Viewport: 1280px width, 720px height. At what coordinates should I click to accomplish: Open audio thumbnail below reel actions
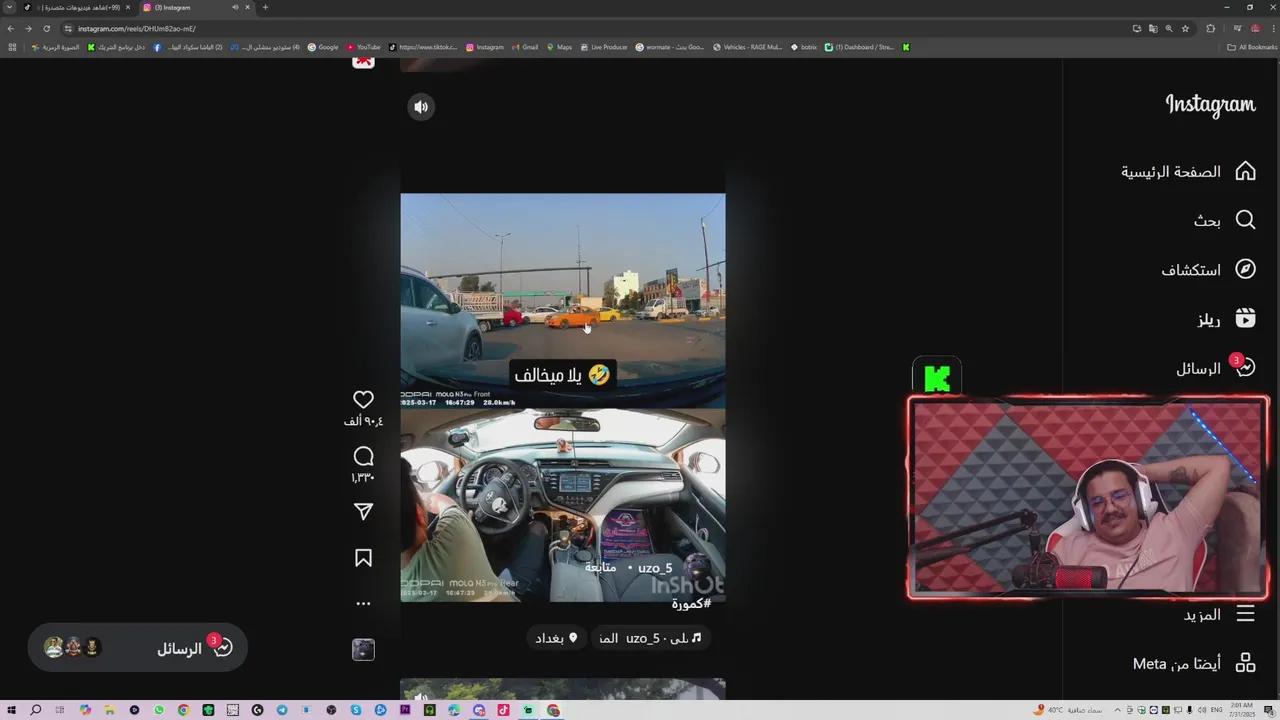tap(363, 649)
